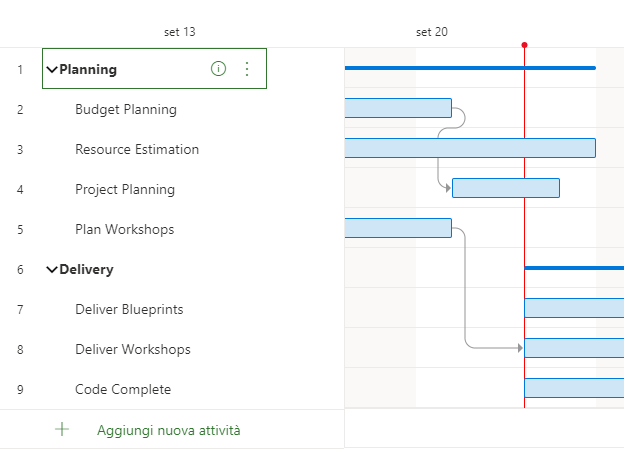Select the Plan Workshops task
This screenshot has height=457, width=624.
(x=124, y=229)
